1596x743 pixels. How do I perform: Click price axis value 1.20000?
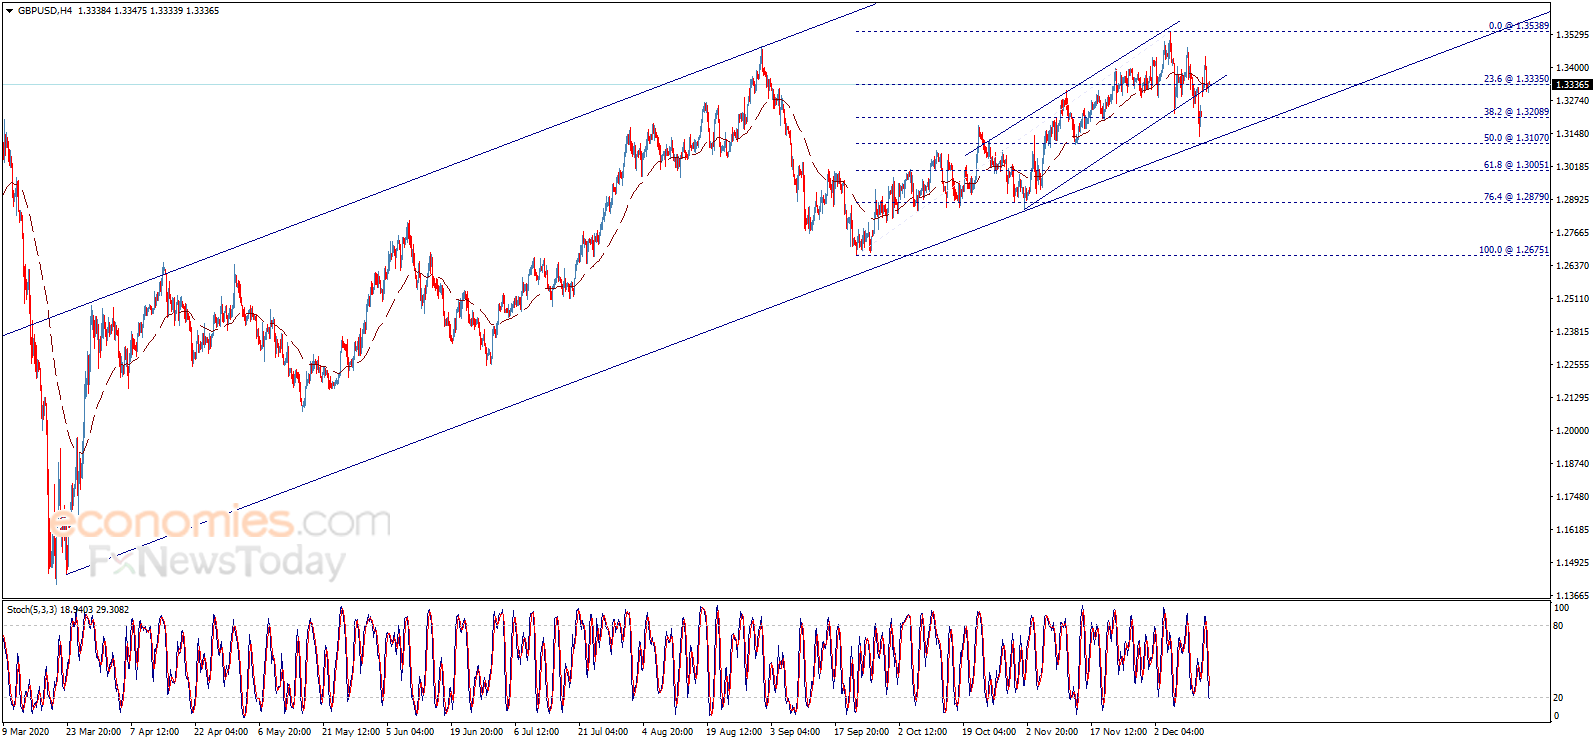pyautogui.click(x=1572, y=431)
